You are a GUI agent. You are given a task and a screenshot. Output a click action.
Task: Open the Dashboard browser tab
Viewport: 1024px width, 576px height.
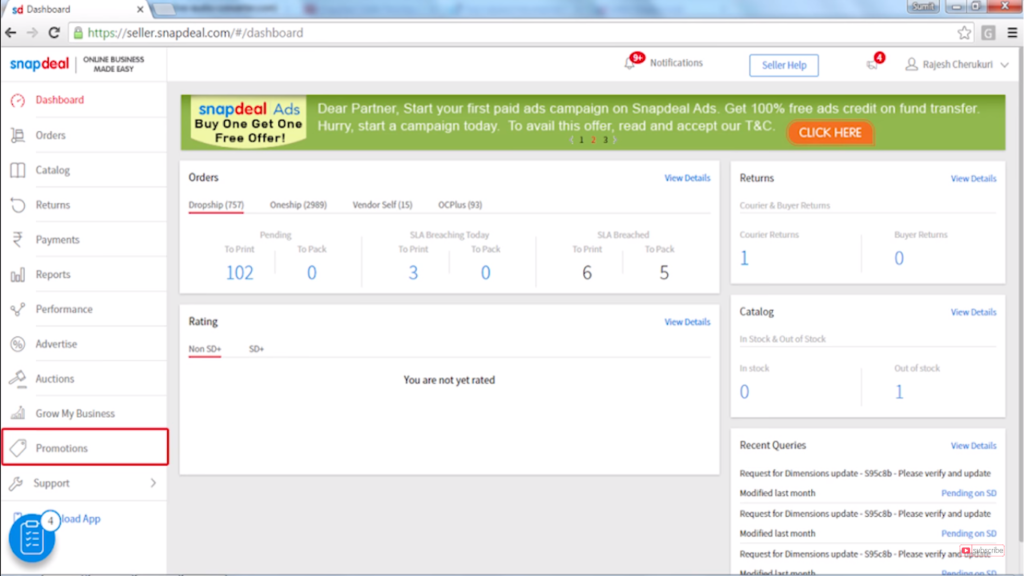pos(75,9)
